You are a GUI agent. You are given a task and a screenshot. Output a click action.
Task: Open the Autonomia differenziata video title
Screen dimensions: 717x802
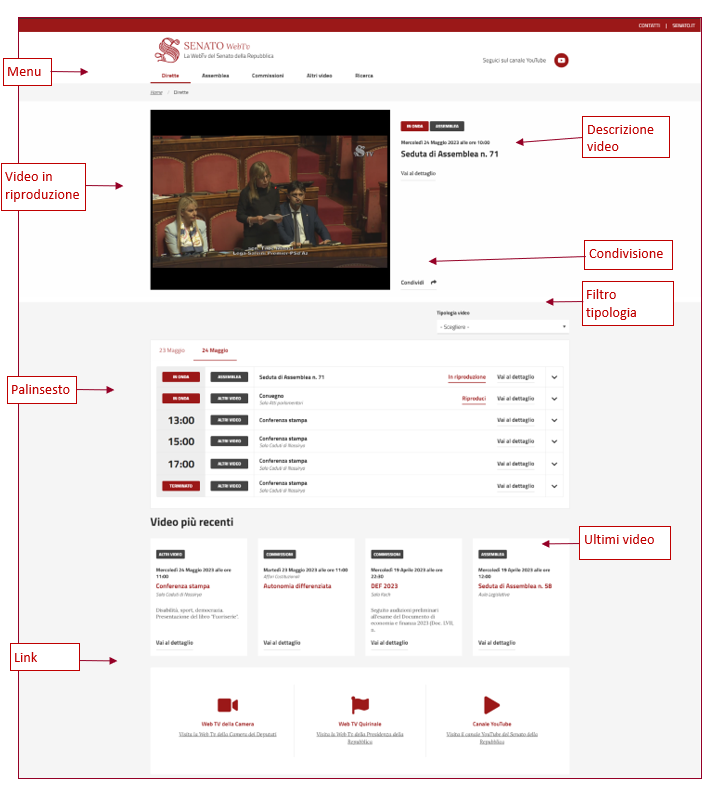click(x=297, y=586)
